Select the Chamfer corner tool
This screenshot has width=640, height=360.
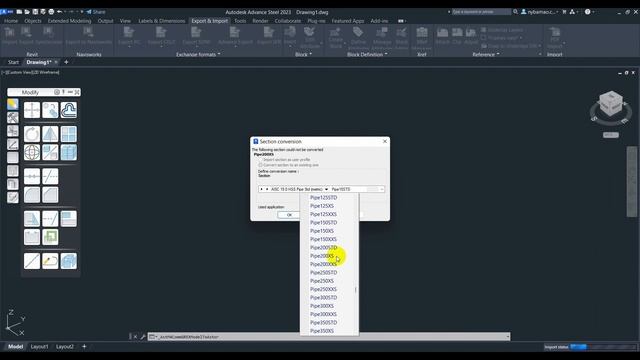point(50,195)
